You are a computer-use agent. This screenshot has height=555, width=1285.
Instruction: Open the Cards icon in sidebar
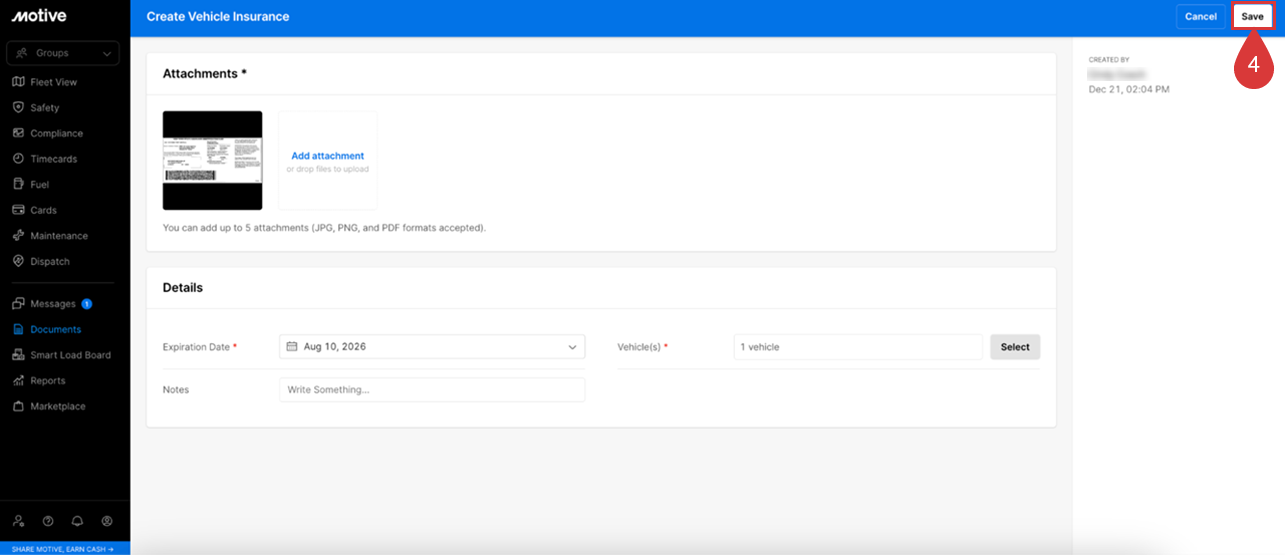pyautogui.click(x=18, y=210)
